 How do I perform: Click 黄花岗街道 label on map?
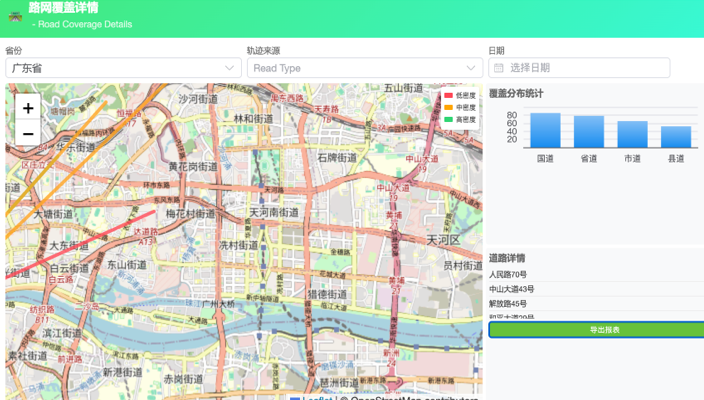[193, 167]
